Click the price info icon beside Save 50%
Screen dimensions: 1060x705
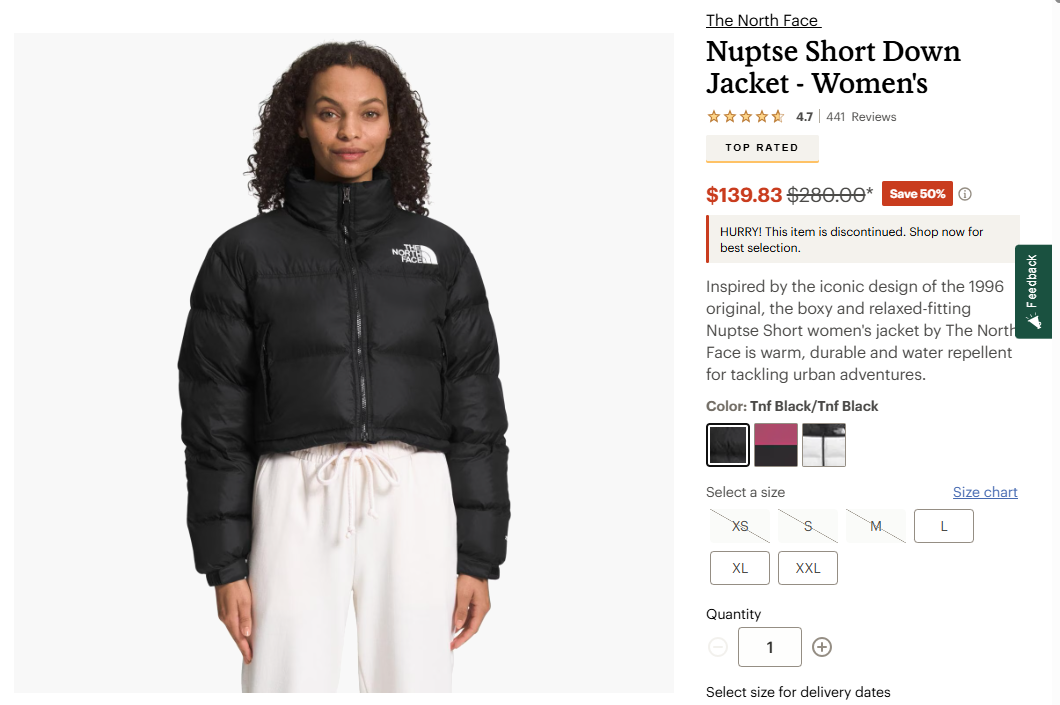point(965,194)
